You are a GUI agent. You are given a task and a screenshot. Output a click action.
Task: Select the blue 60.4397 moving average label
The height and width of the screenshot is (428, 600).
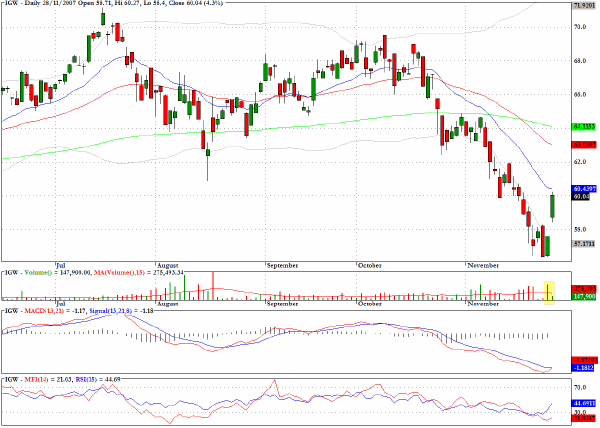pyautogui.click(x=584, y=189)
